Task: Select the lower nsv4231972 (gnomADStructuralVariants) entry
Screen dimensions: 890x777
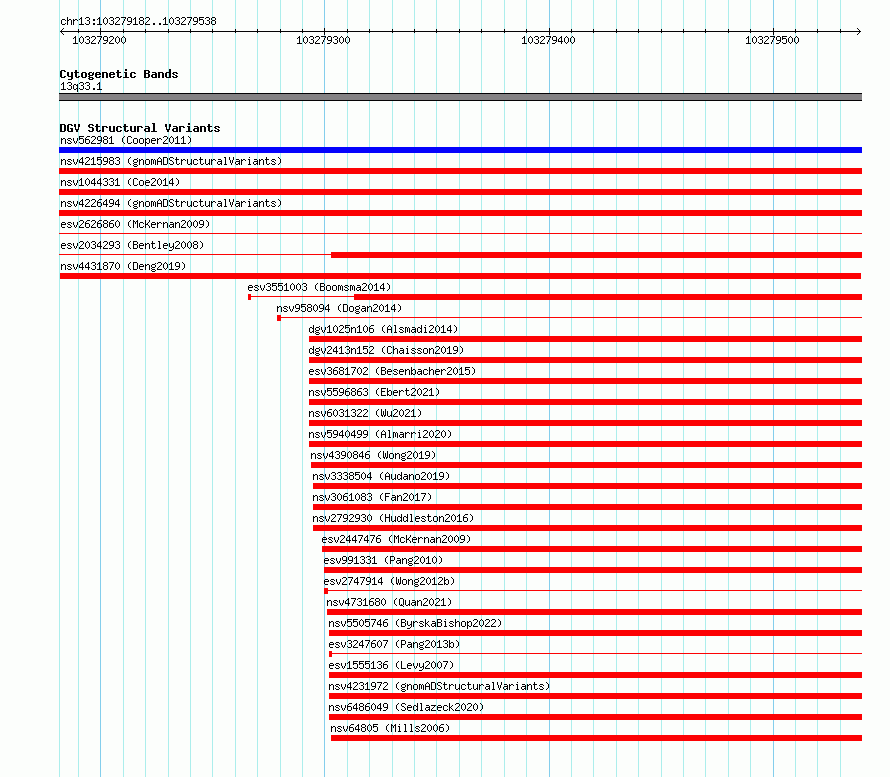Action: [x=439, y=686]
